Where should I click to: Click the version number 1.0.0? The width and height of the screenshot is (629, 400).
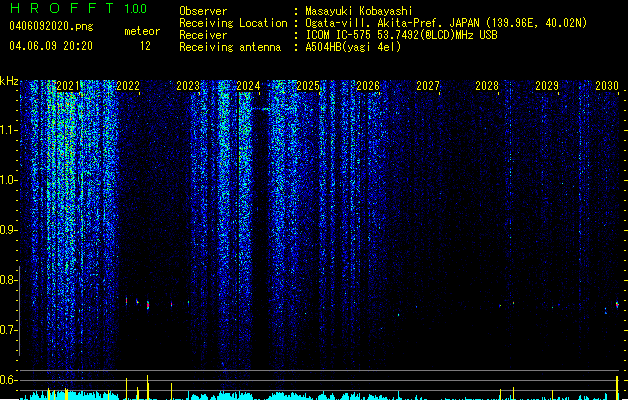[136, 9]
